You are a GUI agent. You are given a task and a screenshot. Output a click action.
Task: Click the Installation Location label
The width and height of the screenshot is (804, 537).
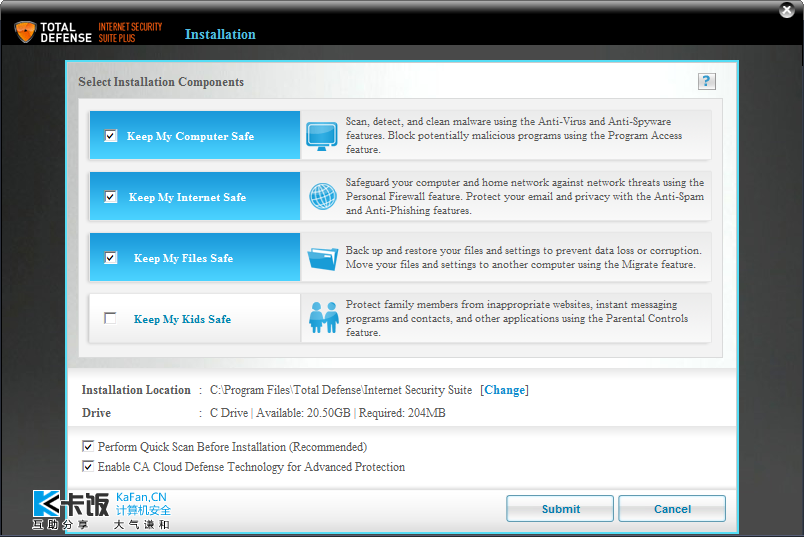pyautogui.click(x=136, y=390)
